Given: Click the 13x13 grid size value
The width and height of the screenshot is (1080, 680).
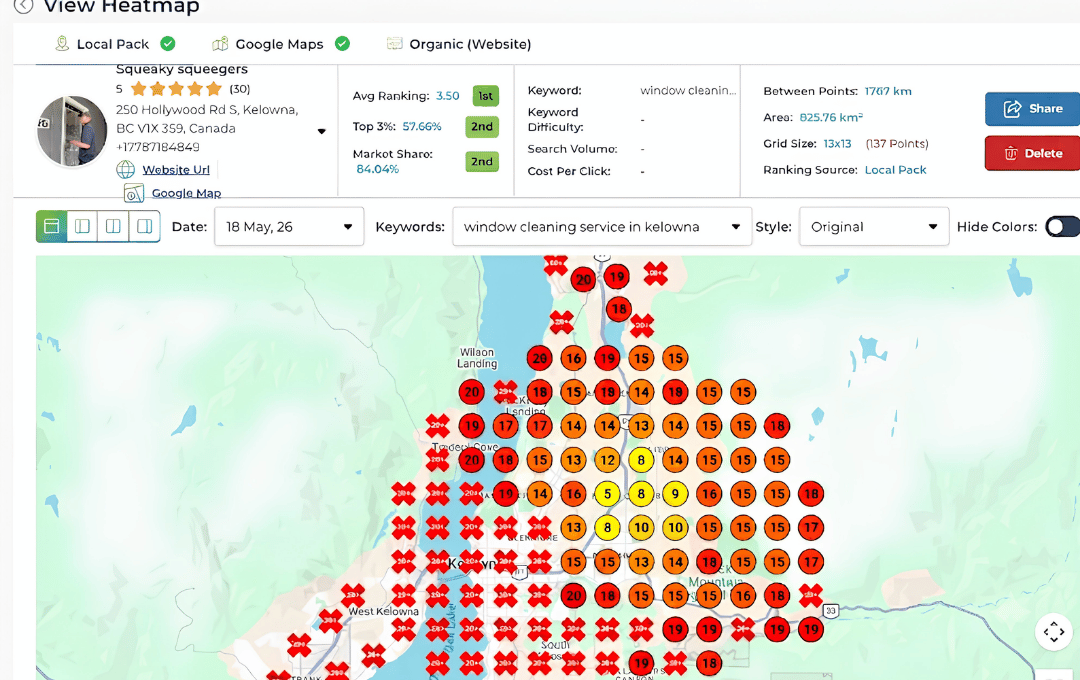Looking at the screenshot, I should (838, 143).
